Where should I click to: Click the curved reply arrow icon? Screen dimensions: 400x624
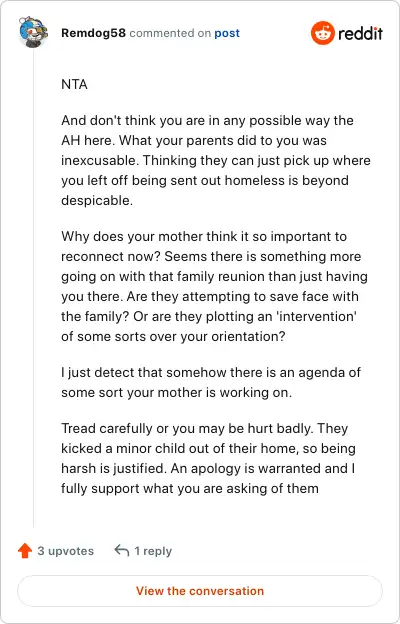pyautogui.click(x=121, y=551)
